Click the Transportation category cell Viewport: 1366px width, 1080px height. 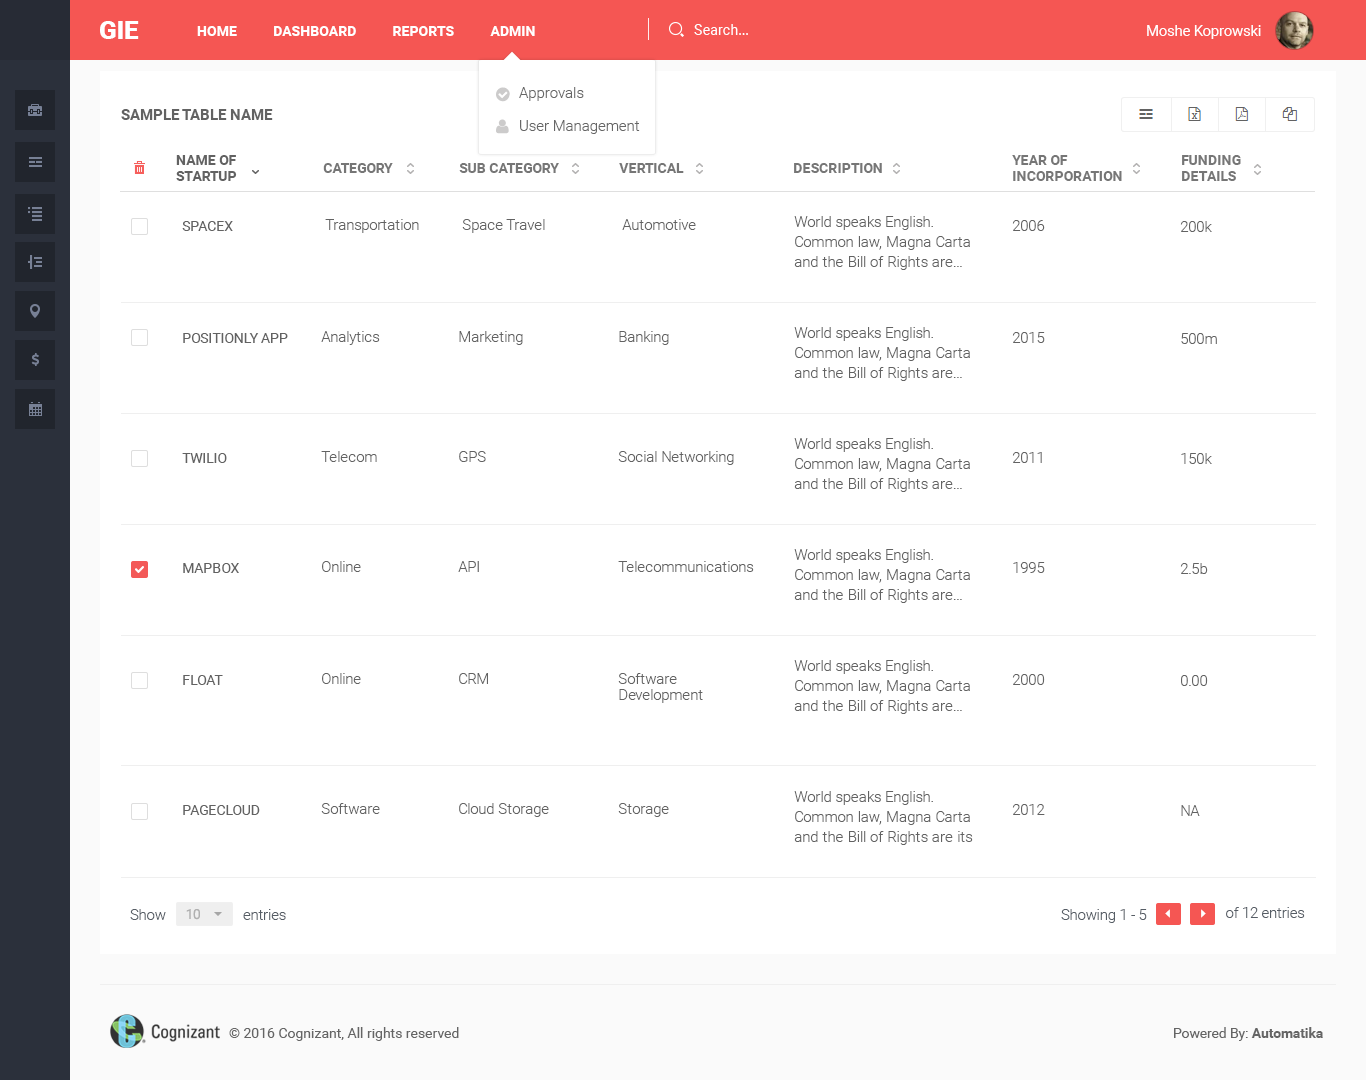372,225
